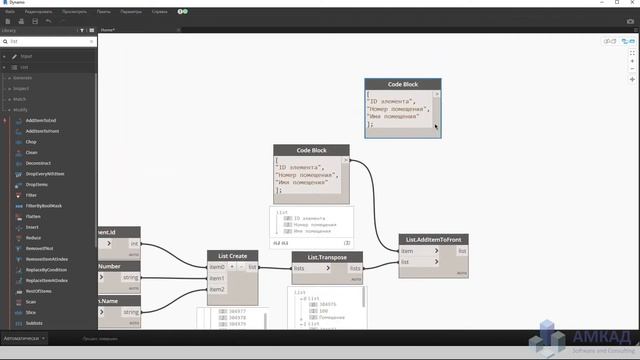Select ReplaceItemAtIndex in the library list
The image size is (640, 360).
pyautogui.click(x=47, y=280)
